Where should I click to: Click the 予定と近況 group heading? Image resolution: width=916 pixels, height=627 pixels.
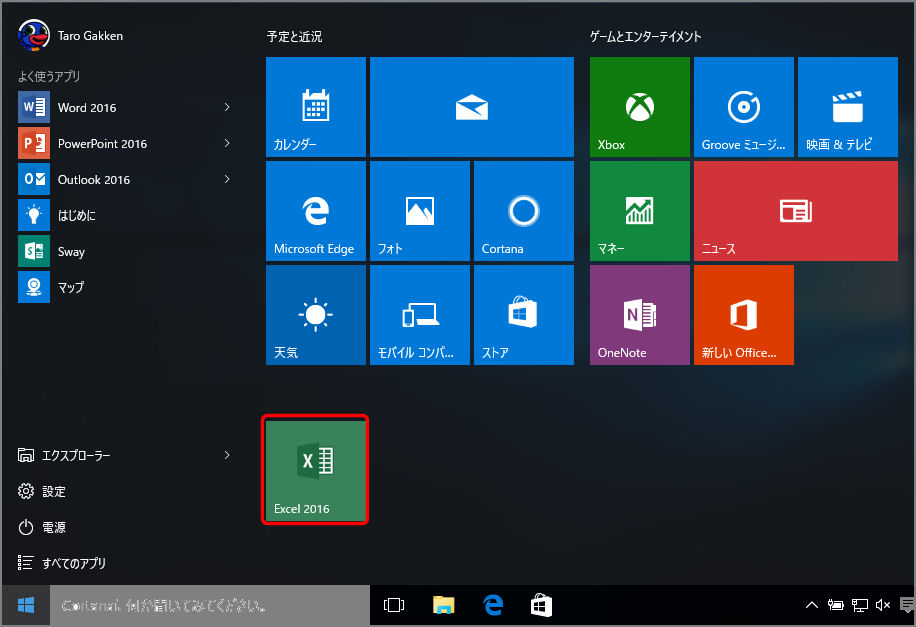[x=294, y=36]
